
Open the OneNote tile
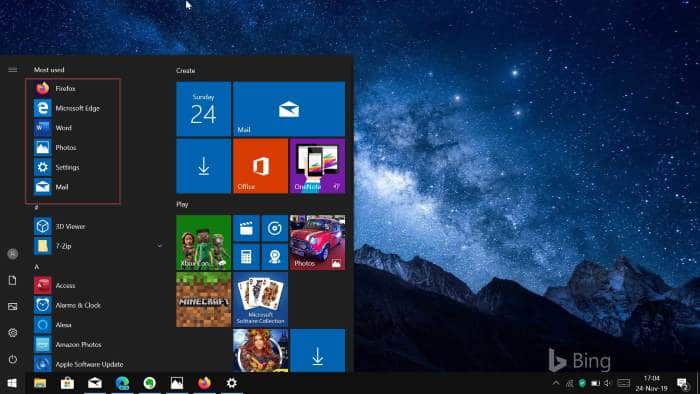tap(317, 166)
